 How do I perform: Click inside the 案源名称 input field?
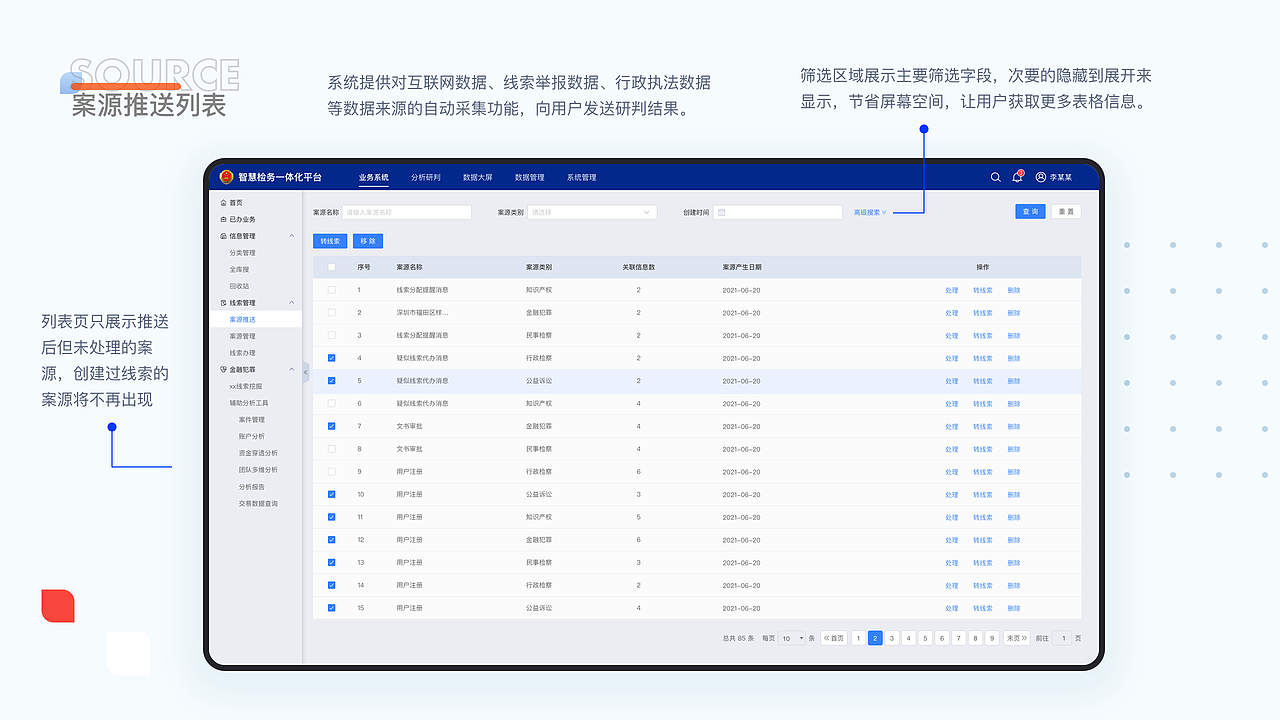click(x=405, y=211)
